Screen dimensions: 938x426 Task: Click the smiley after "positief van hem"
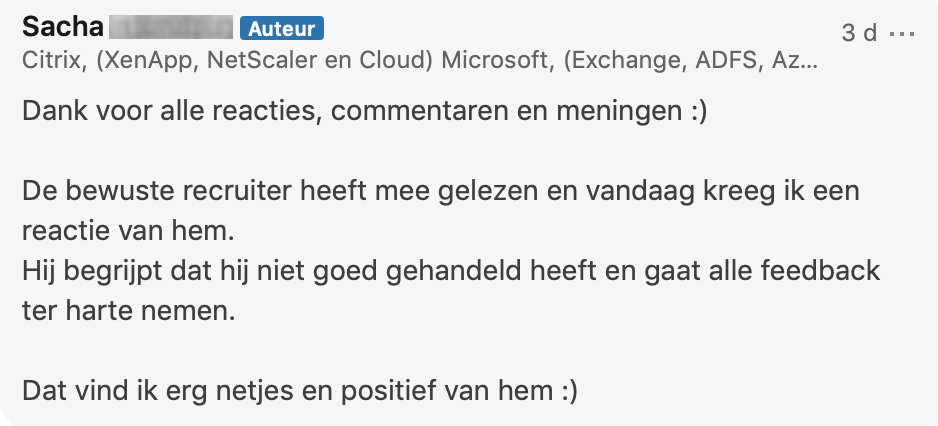tap(567, 390)
